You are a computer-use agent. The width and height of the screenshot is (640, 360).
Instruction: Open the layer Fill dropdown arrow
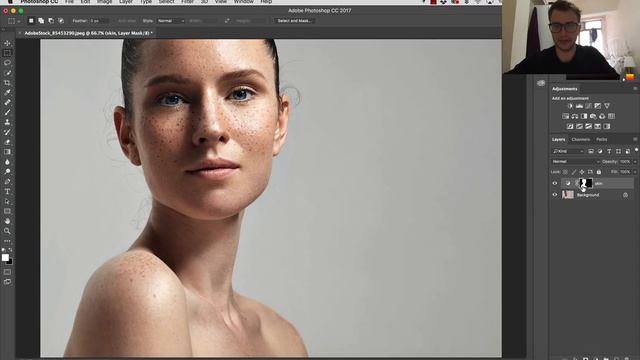635,172
